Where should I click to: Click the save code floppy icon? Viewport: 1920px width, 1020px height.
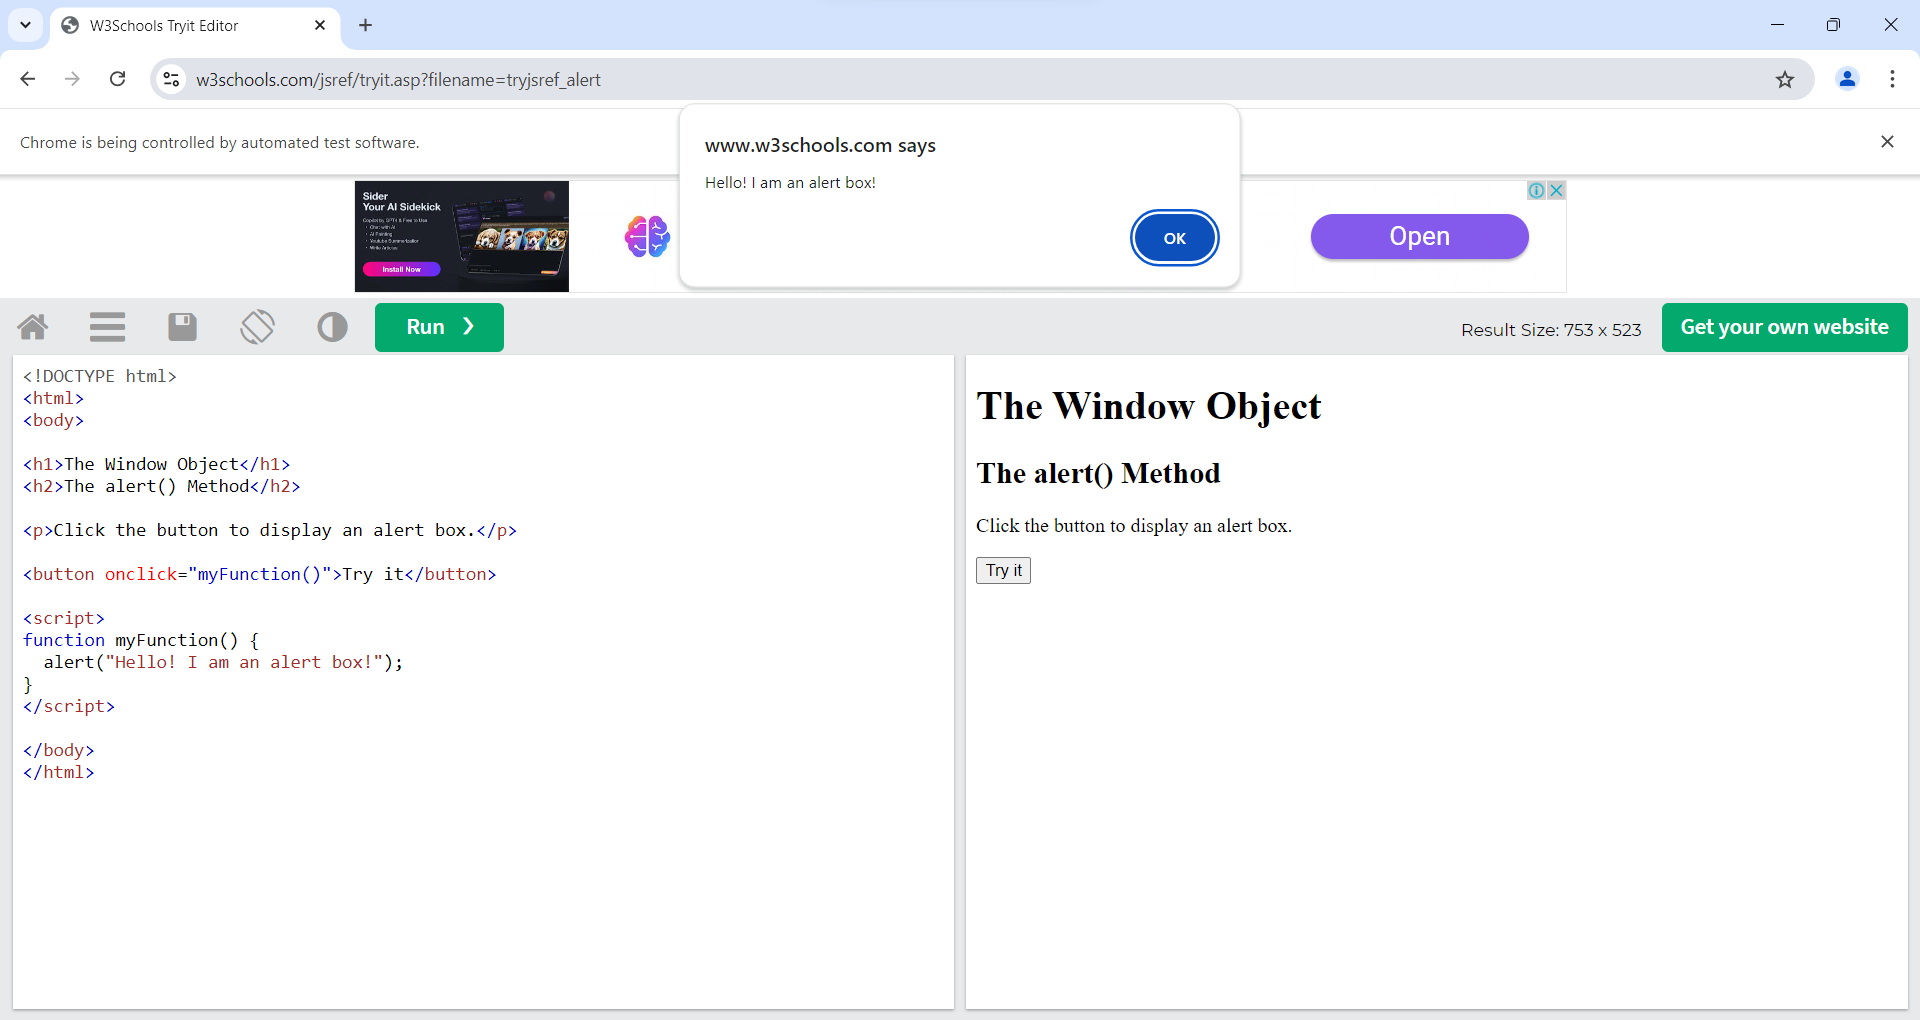[182, 327]
